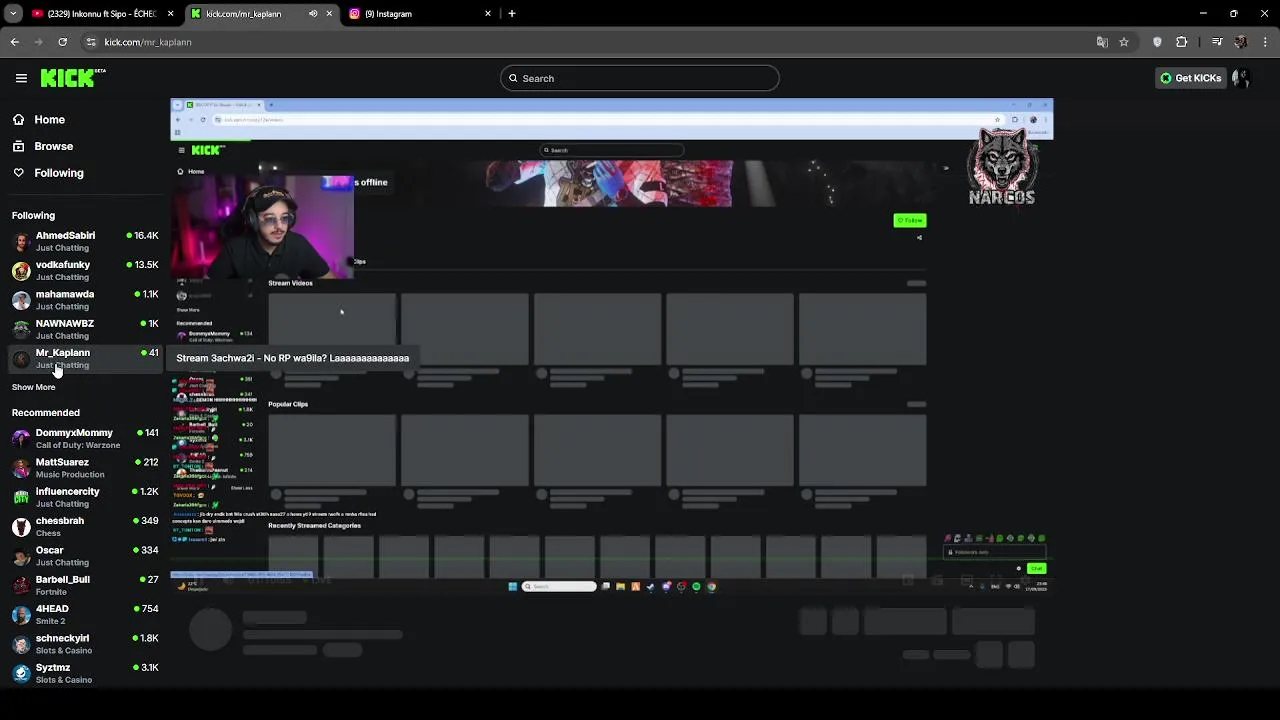Viewport: 1280px width, 720px height.
Task: Open the Chrome profile avatar
Action: click(x=1241, y=42)
